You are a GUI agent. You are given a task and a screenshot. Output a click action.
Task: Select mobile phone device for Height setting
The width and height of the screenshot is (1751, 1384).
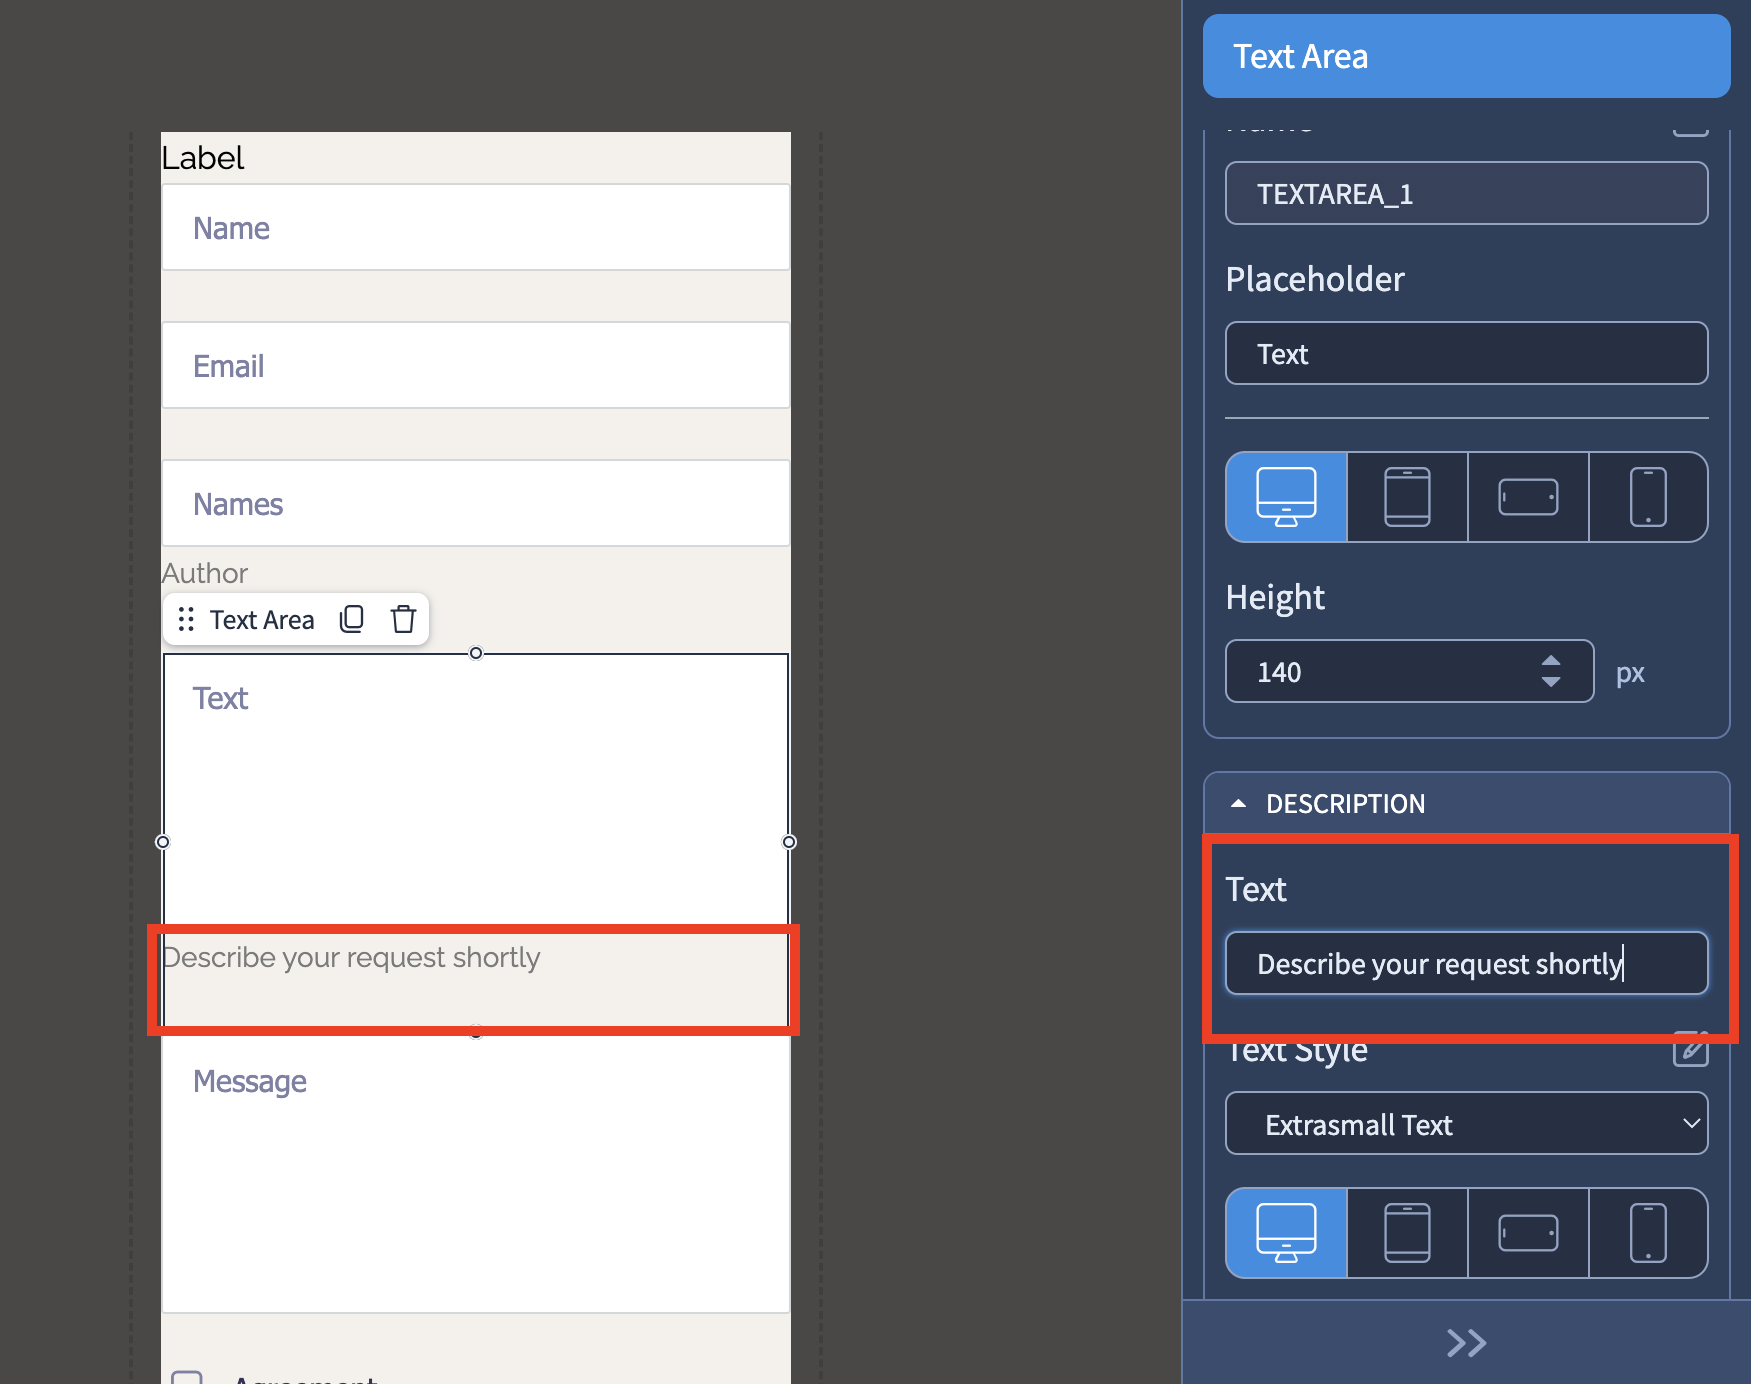(1648, 497)
